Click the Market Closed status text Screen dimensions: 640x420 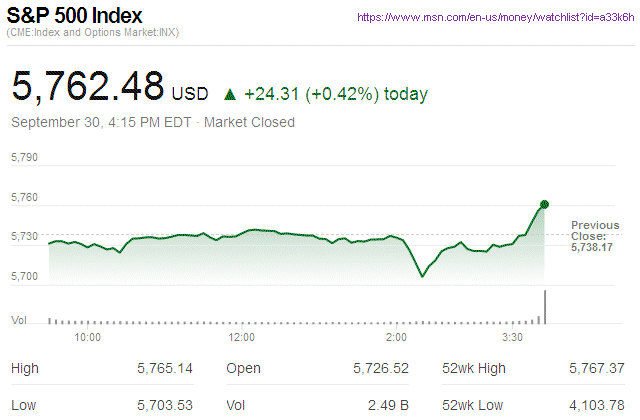249,122
